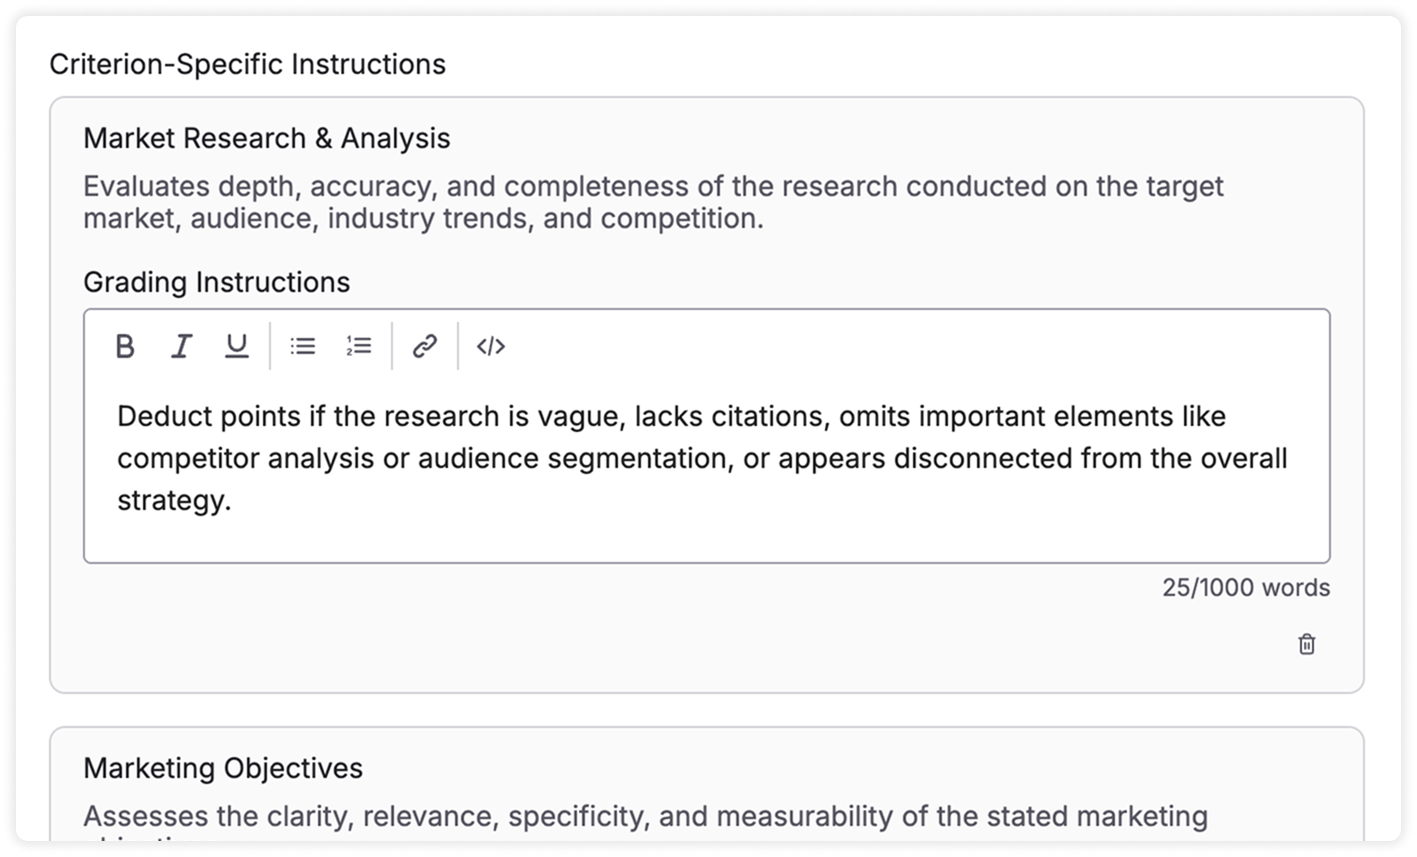Click the Grading Instructions label
Screen dimensions: 1417x857
216,282
